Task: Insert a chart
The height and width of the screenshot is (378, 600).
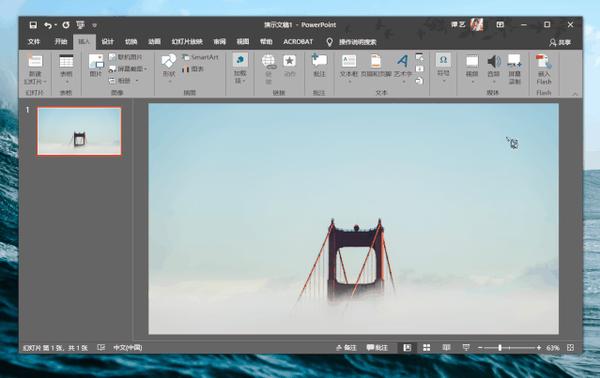Action: point(193,69)
